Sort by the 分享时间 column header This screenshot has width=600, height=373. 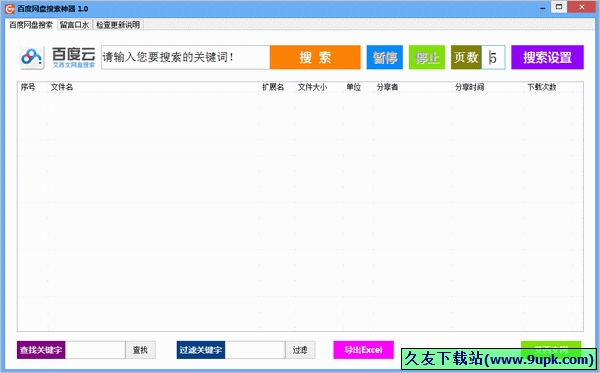tap(469, 87)
